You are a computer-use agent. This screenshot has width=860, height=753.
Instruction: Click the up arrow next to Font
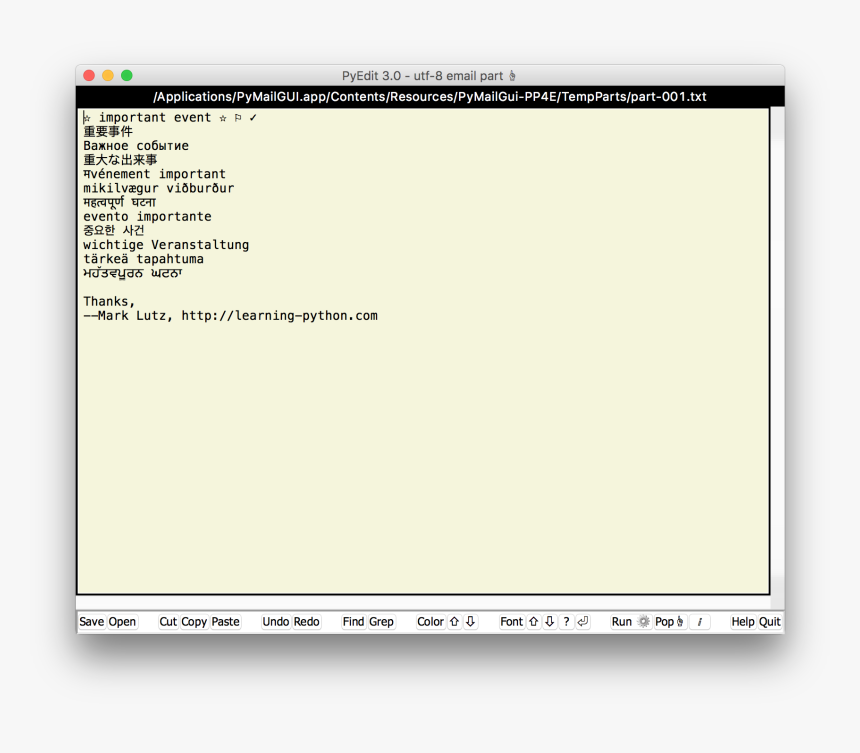click(x=534, y=621)
